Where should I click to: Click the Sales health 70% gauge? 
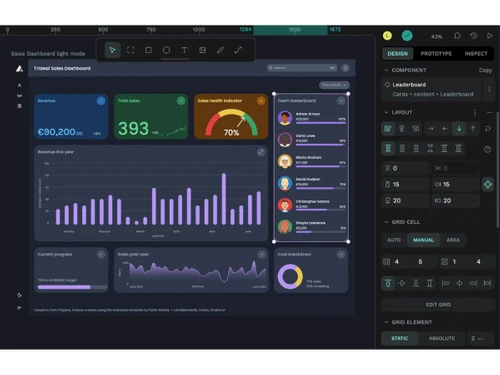pyautogui.click(x=231, y=123)
